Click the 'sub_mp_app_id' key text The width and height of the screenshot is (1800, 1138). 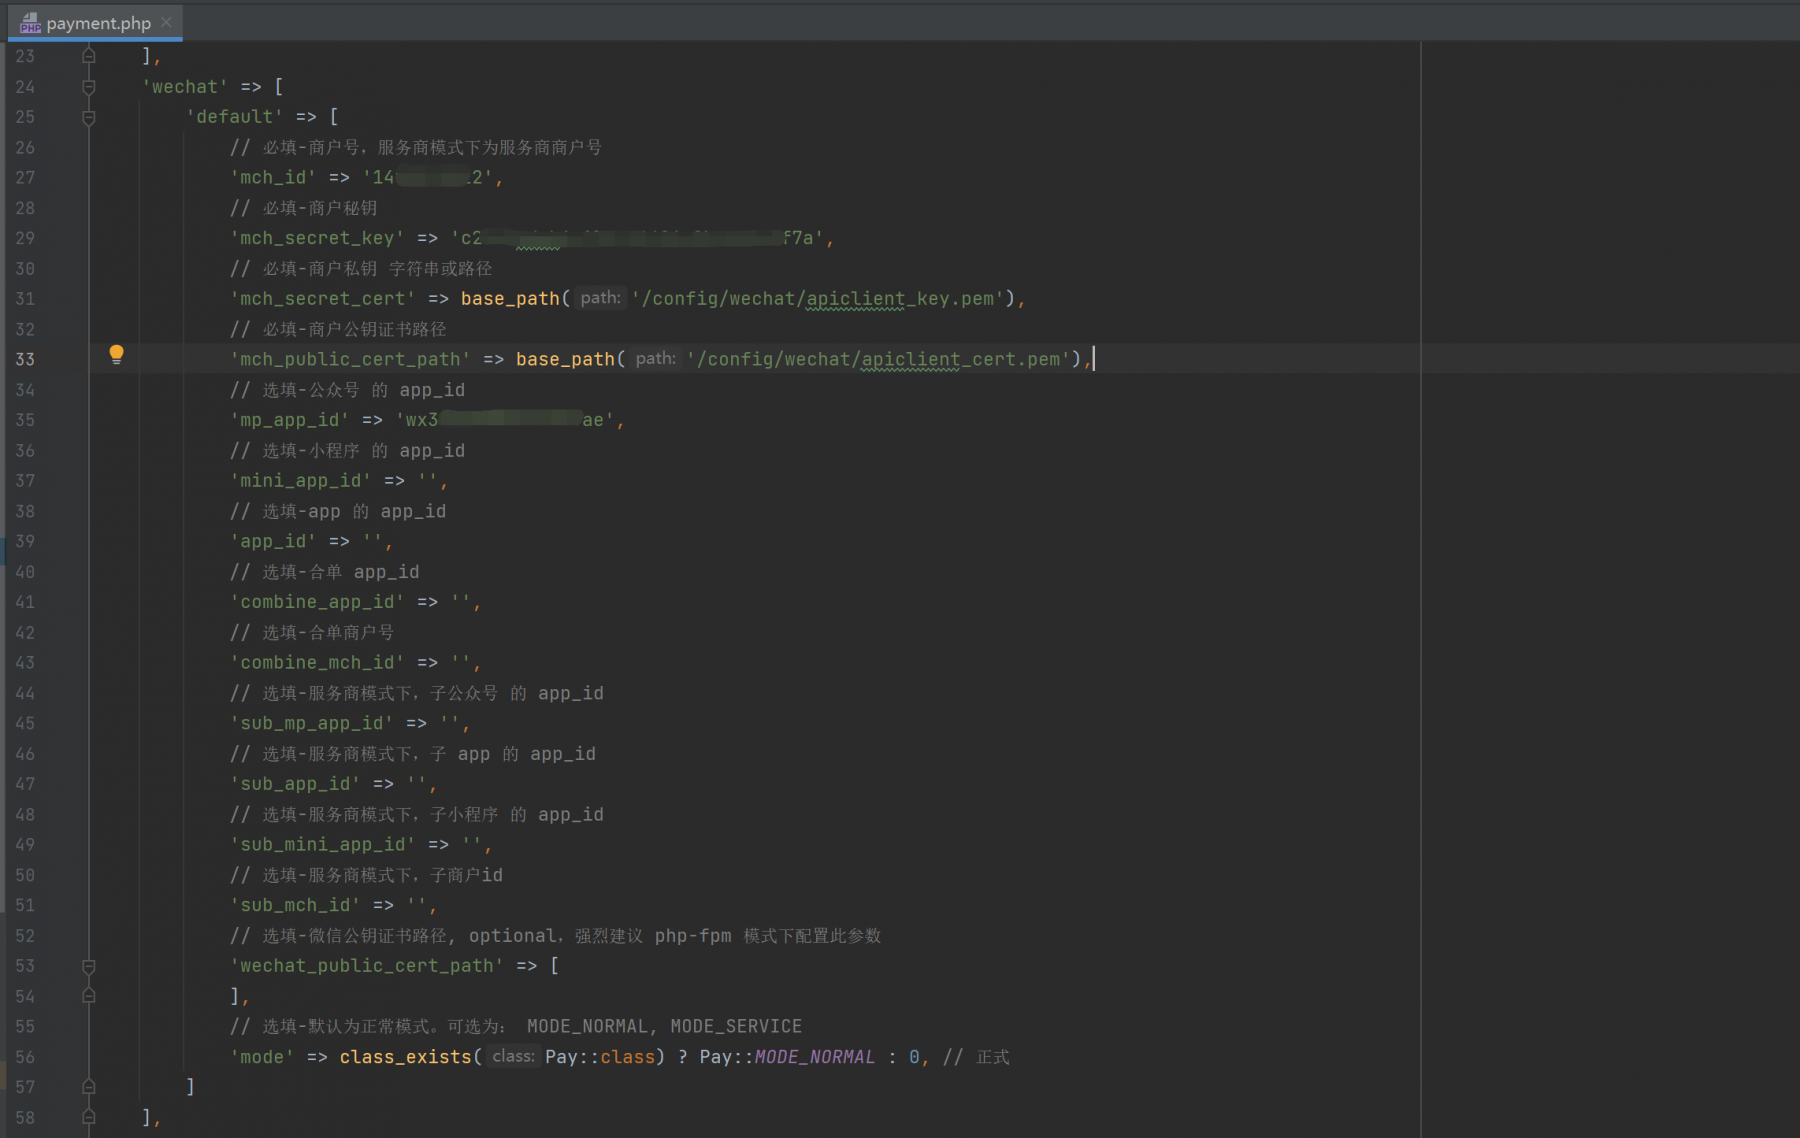coord(312,723)
